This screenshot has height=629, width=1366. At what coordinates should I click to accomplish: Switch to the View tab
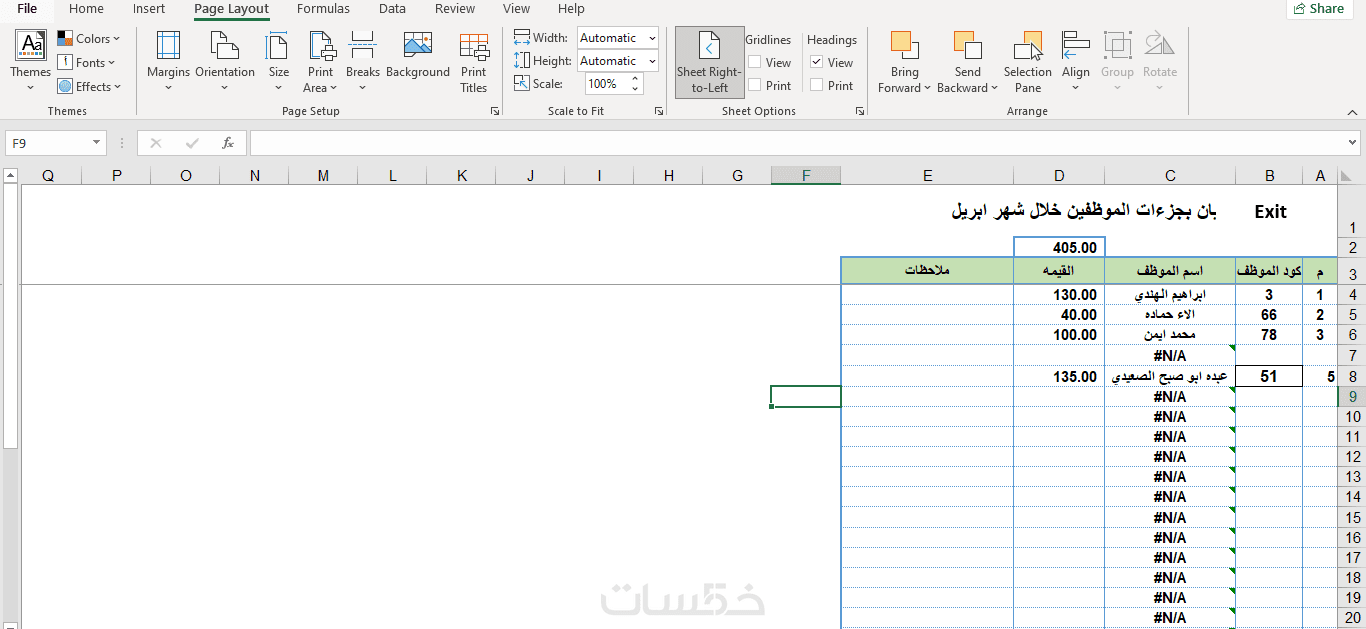point(516,9)
